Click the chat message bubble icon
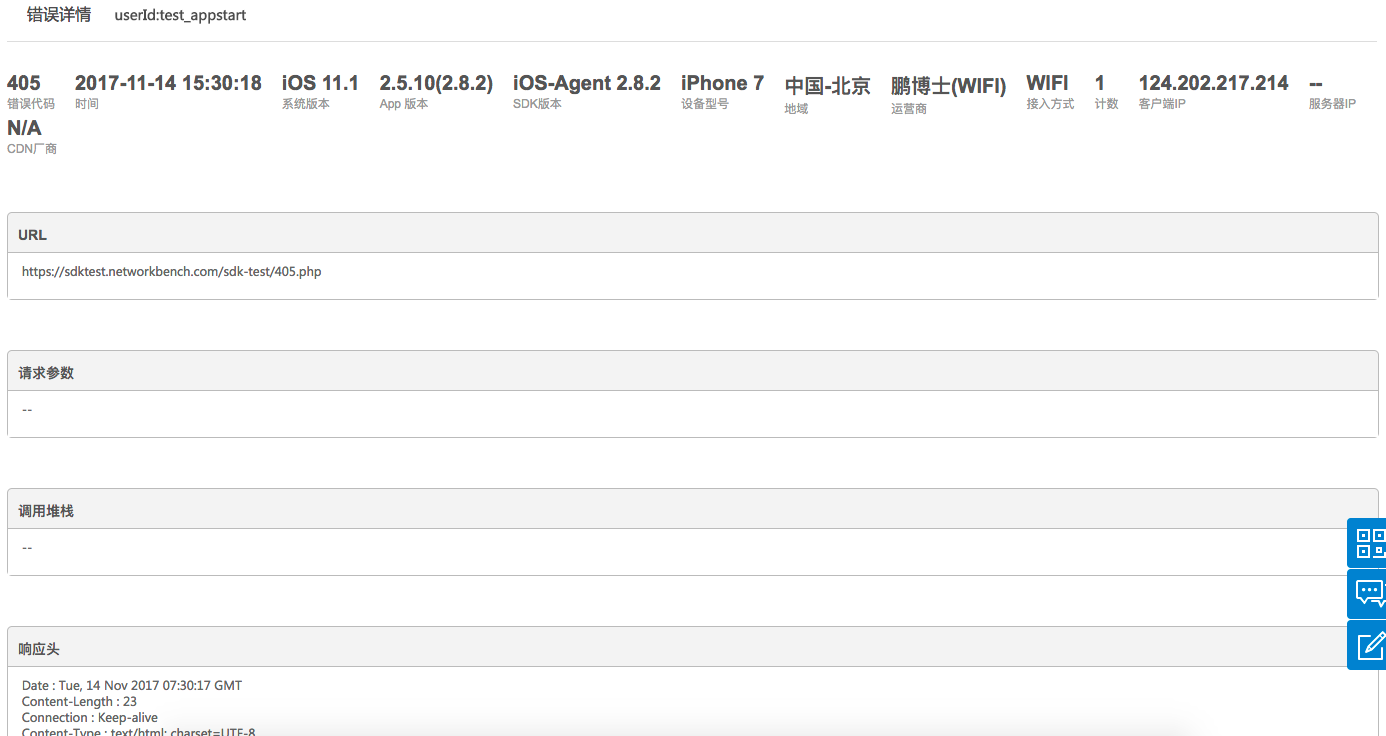This screenshot has width=1386, height=736. point(1368,593)
